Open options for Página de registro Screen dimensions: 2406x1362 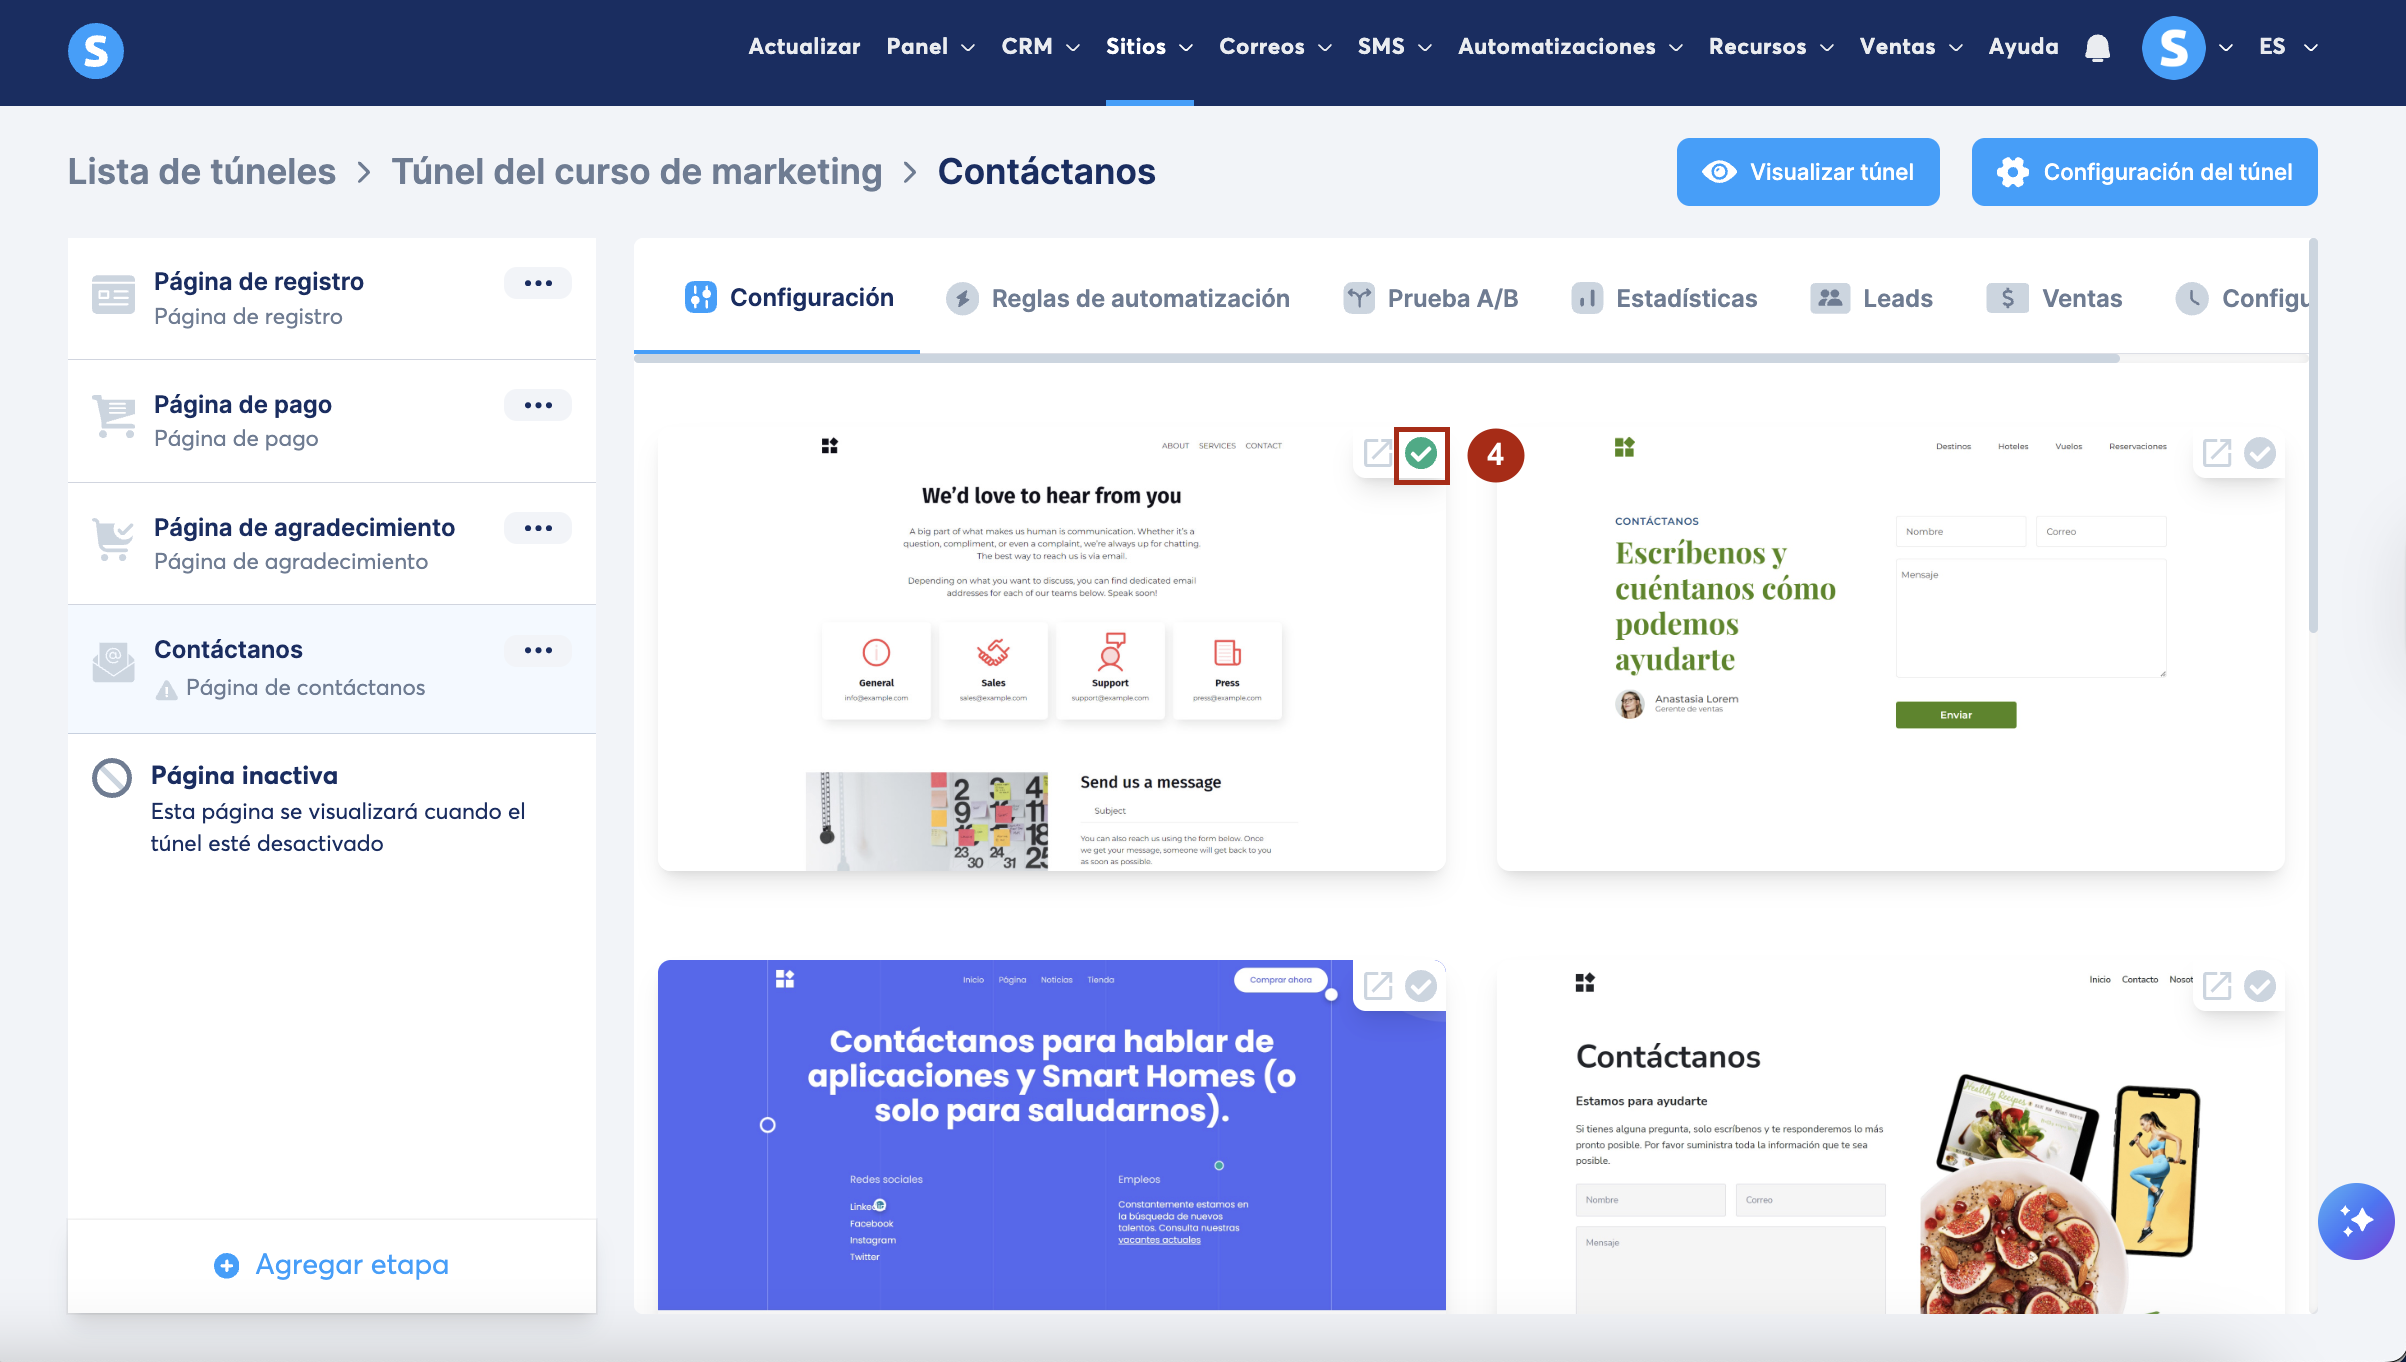point(538,283)
